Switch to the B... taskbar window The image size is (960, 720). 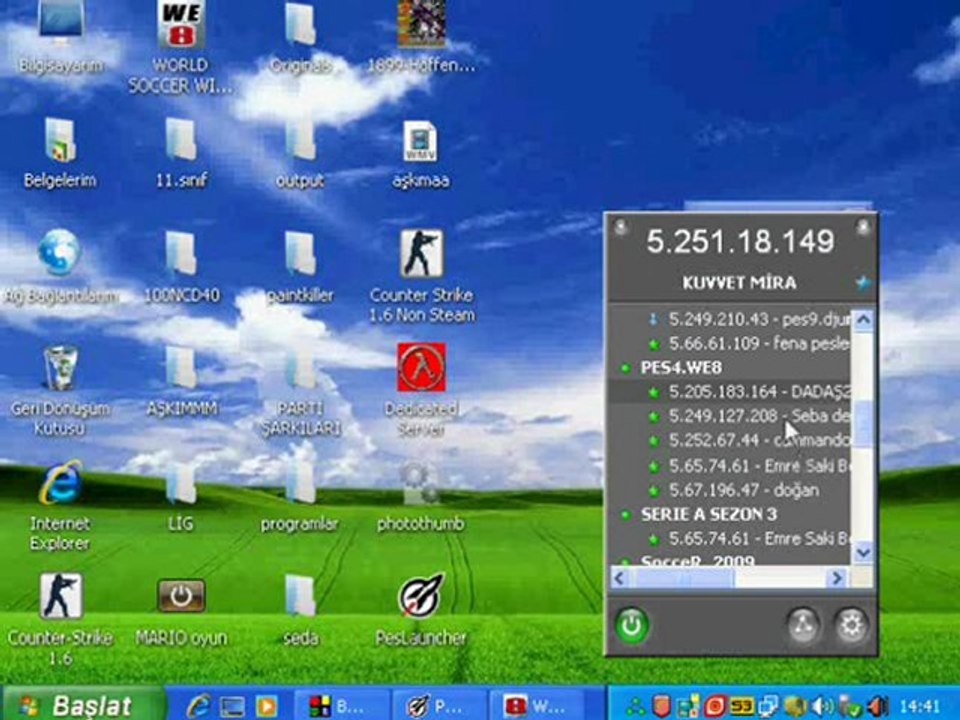pos(341,706)
